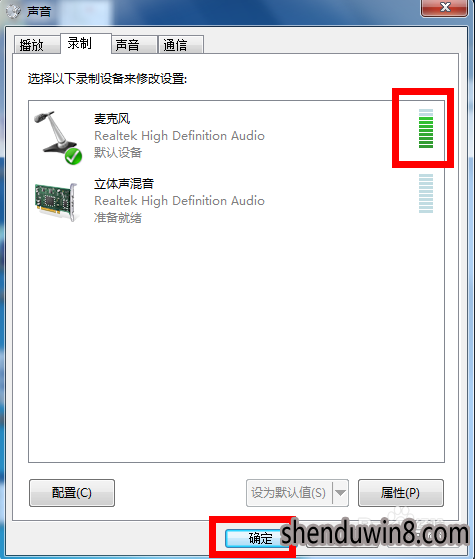Screen dimensions: 475x559
Task: Close the 声音 dialog window
Action: click(x=444, y=7)
